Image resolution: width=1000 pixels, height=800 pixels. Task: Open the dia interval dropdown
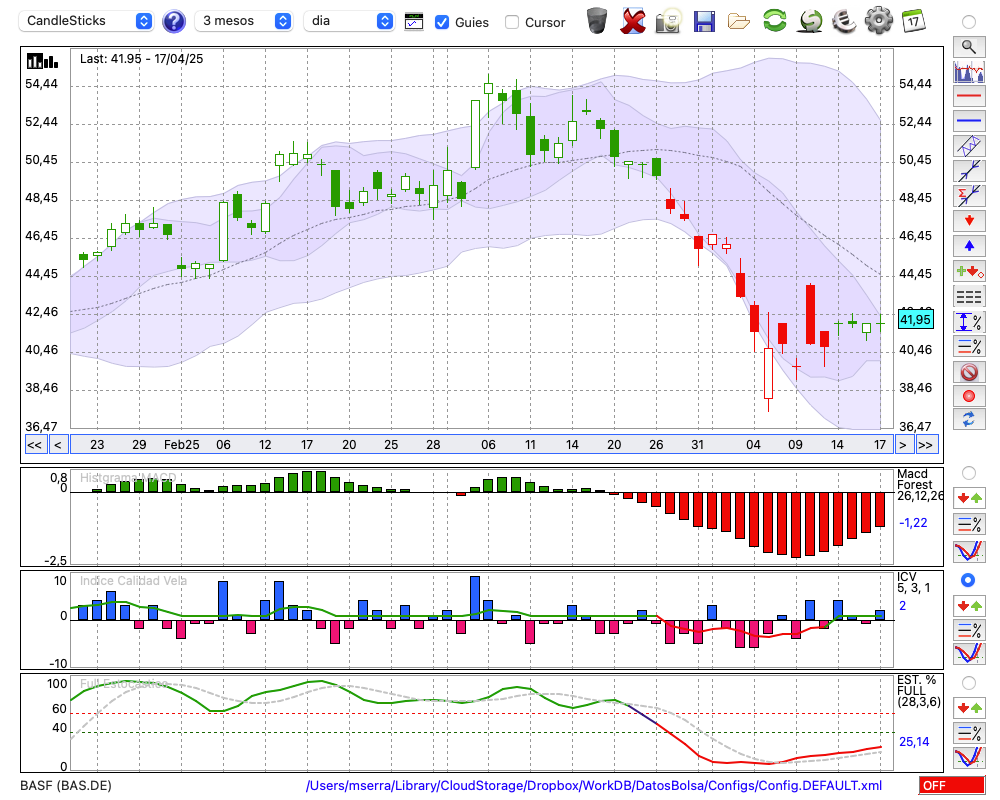349,21
